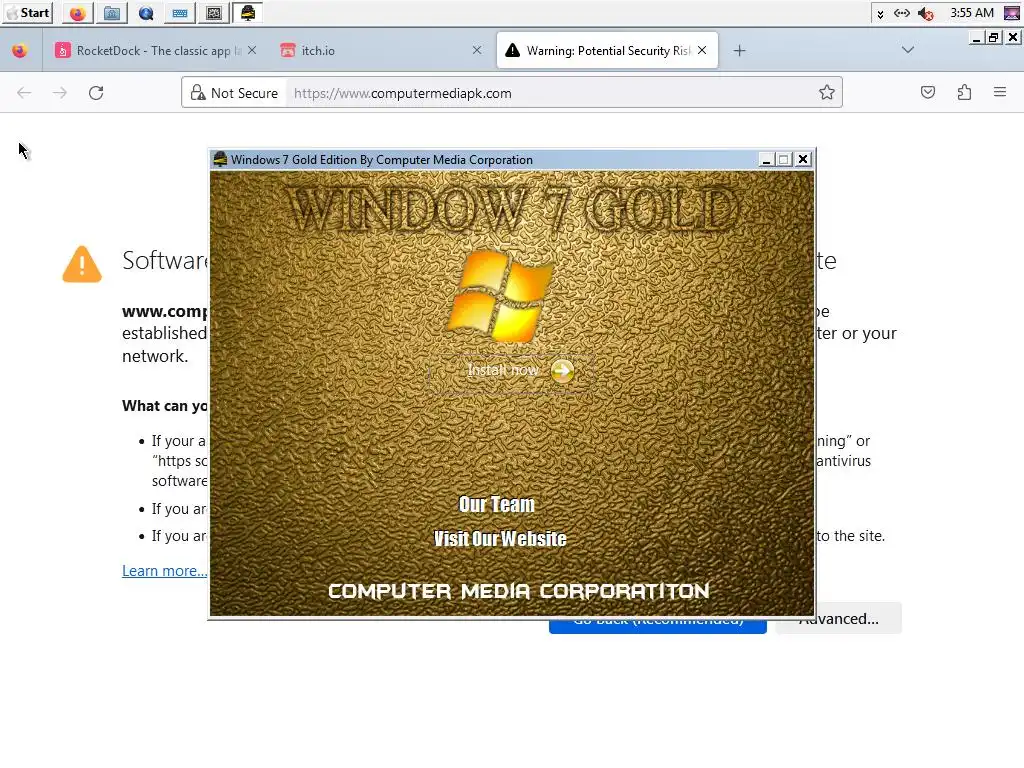The image size is (1024, 768).
Task: Open the Pocket save icon
Action: [928, 93]
